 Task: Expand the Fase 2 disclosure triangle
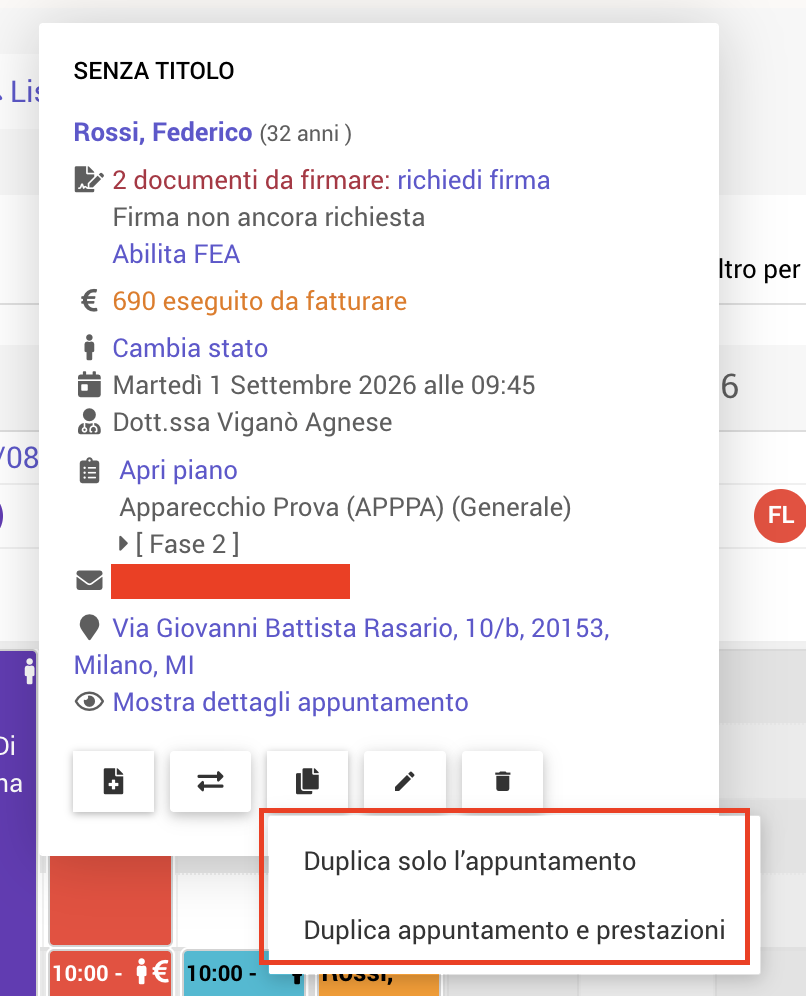point(124,544)
